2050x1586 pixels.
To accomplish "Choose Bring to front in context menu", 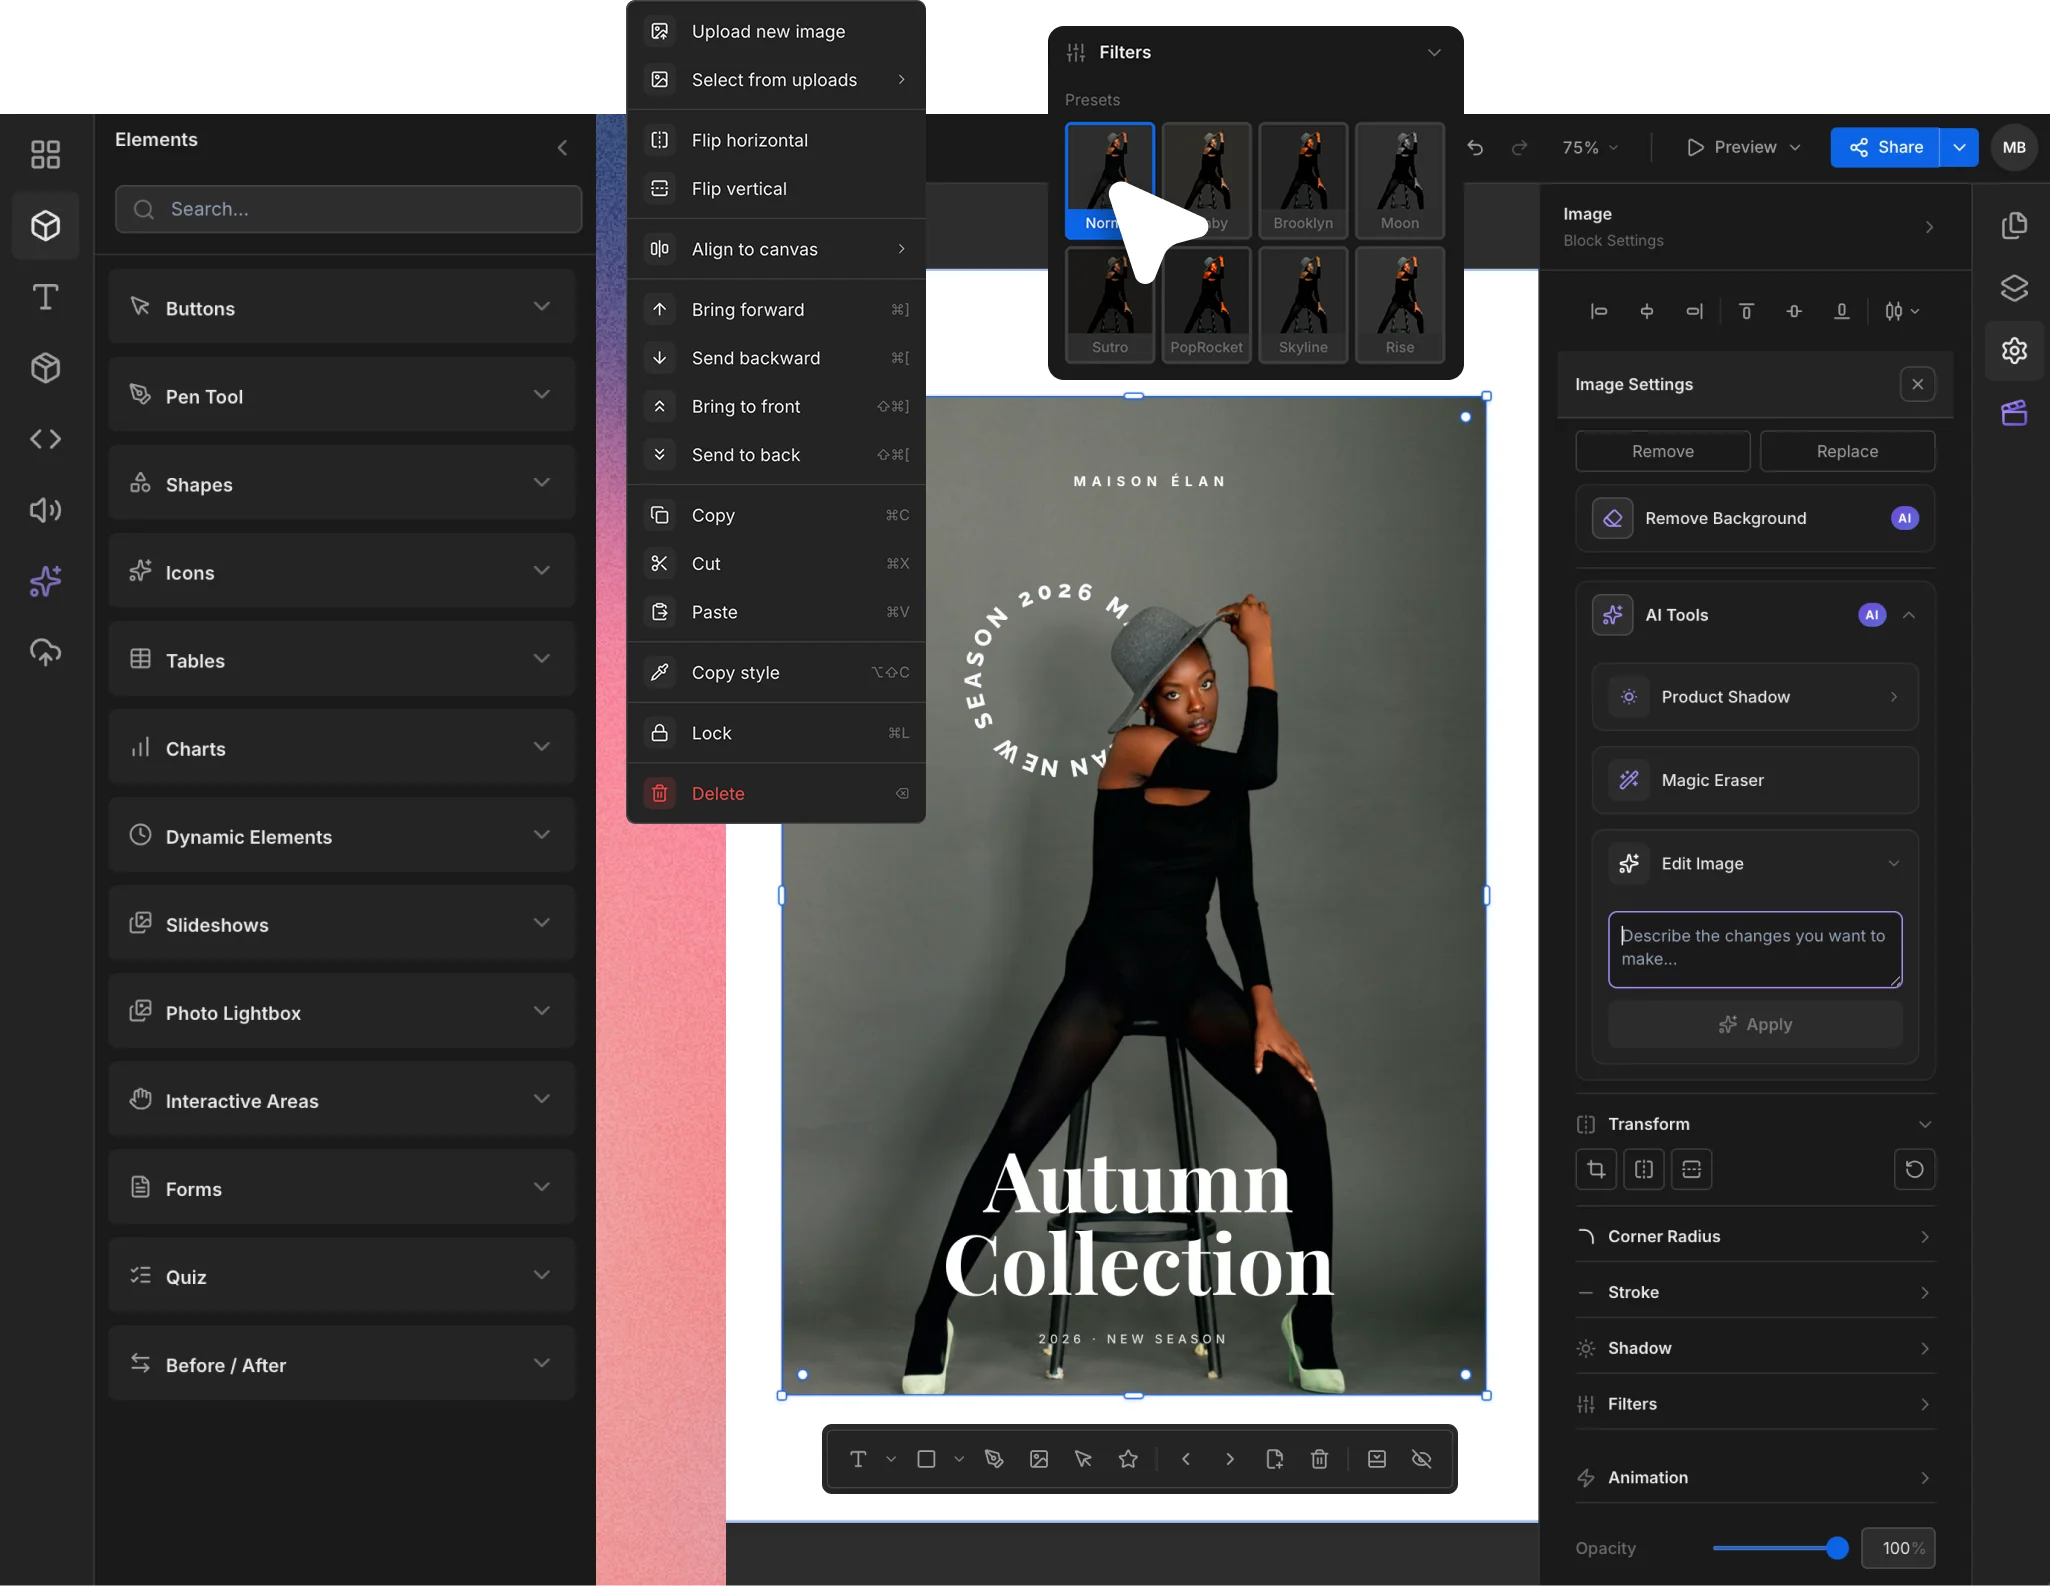I will [775, 406].
